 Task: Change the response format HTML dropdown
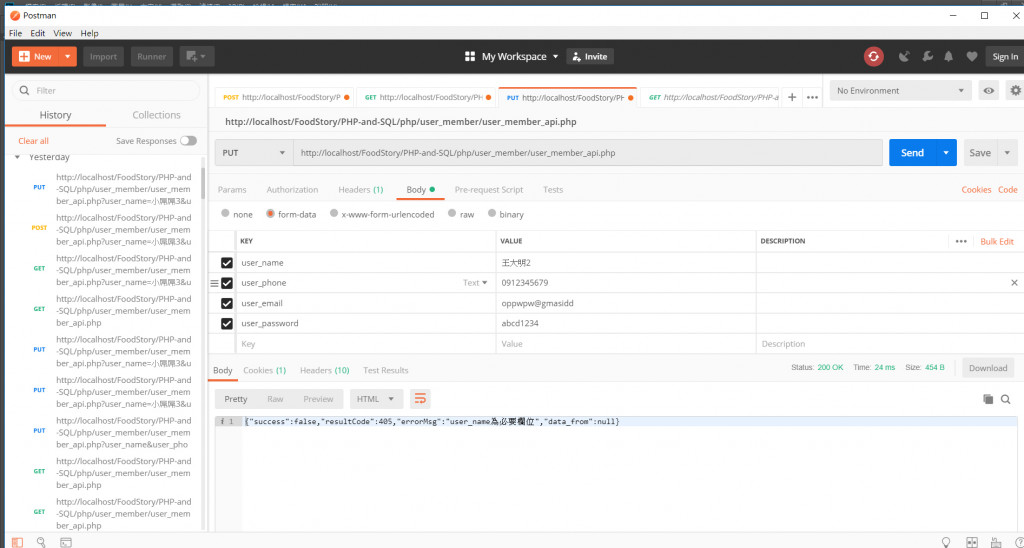tap(376, 399)
